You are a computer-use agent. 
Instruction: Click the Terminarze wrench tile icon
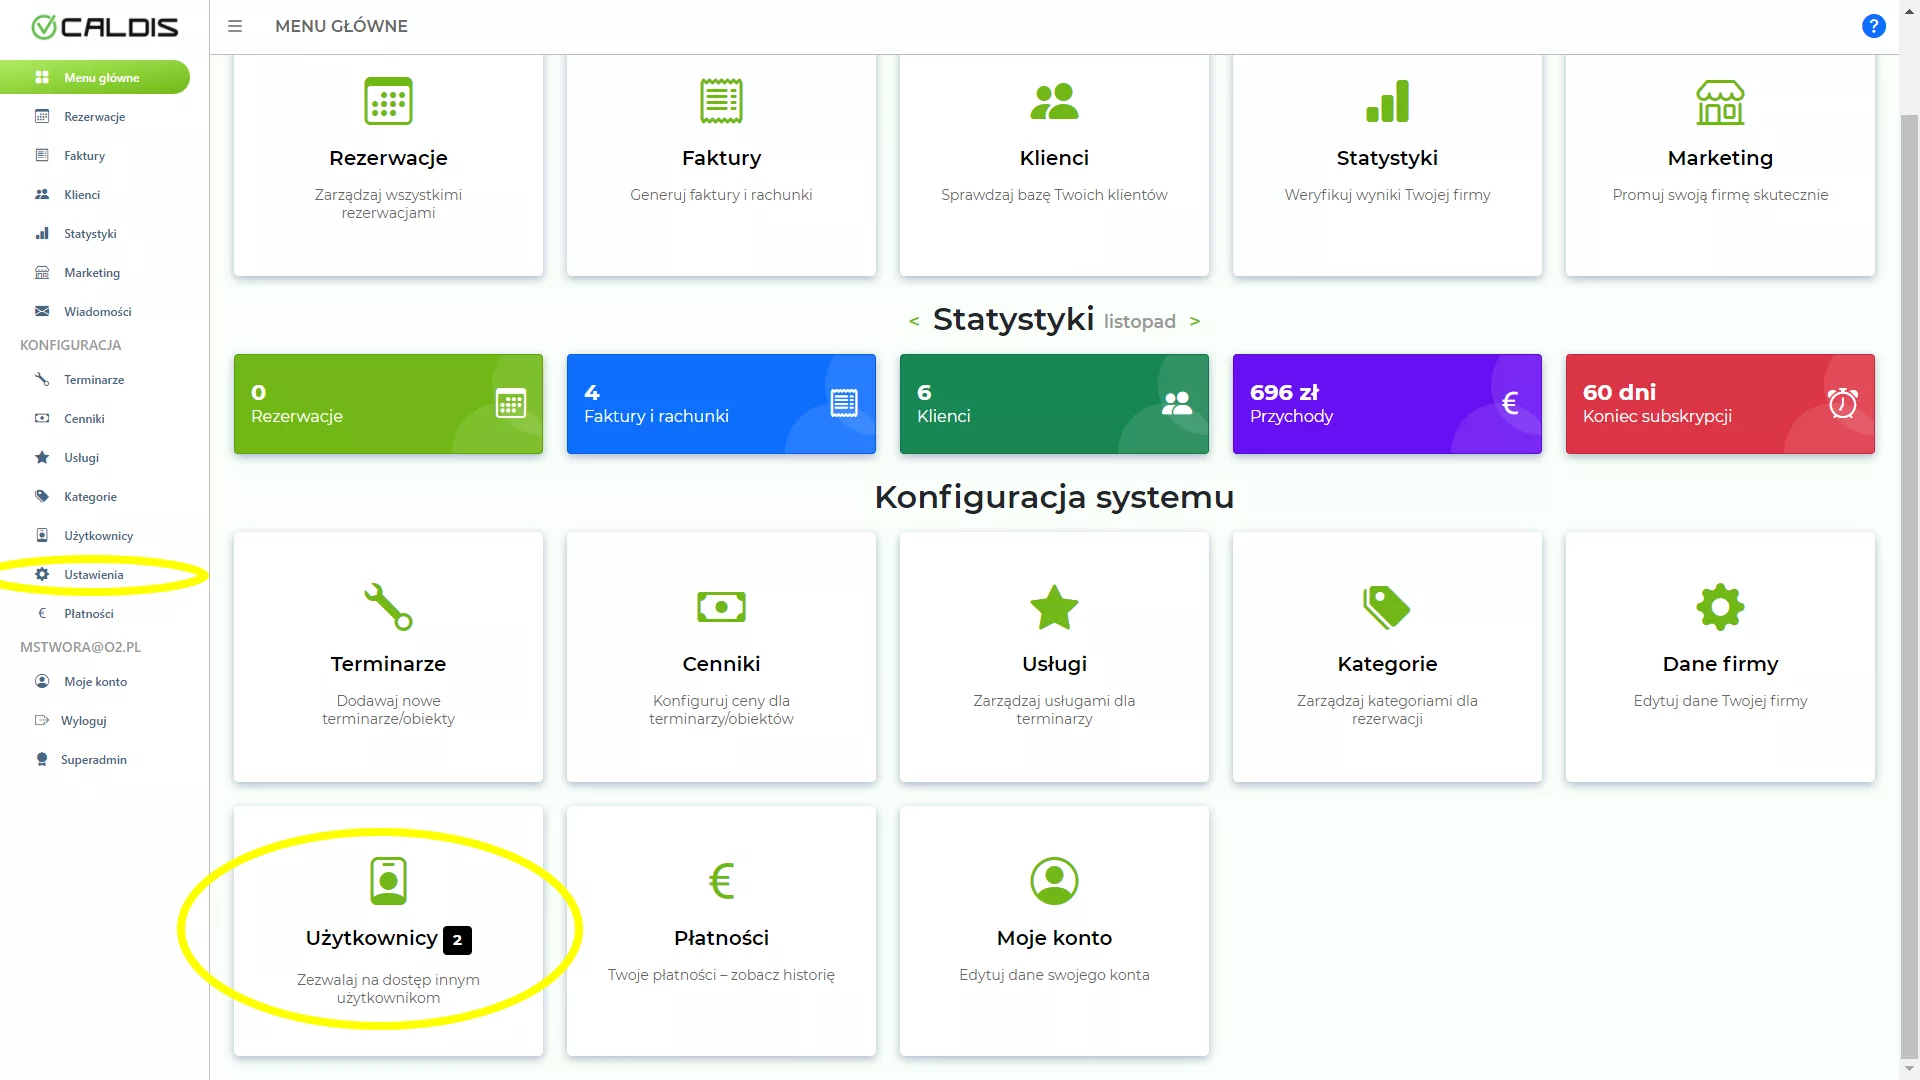388,607
